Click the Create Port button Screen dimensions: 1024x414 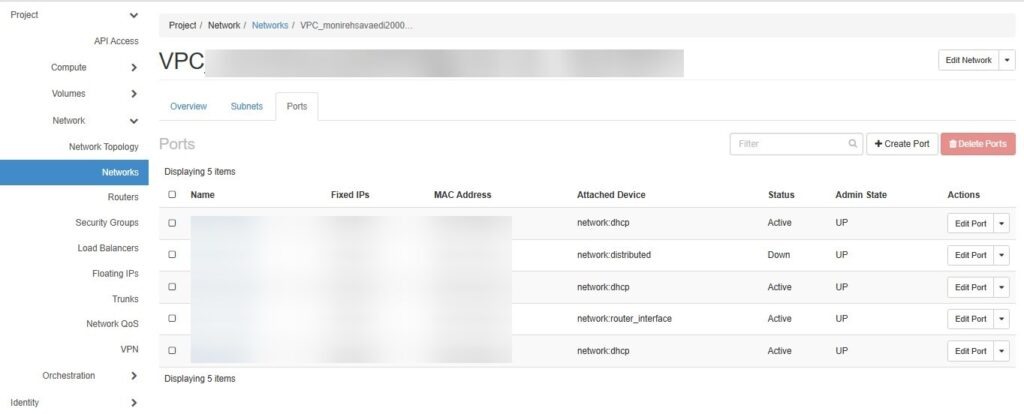click(x=902, y=144)
